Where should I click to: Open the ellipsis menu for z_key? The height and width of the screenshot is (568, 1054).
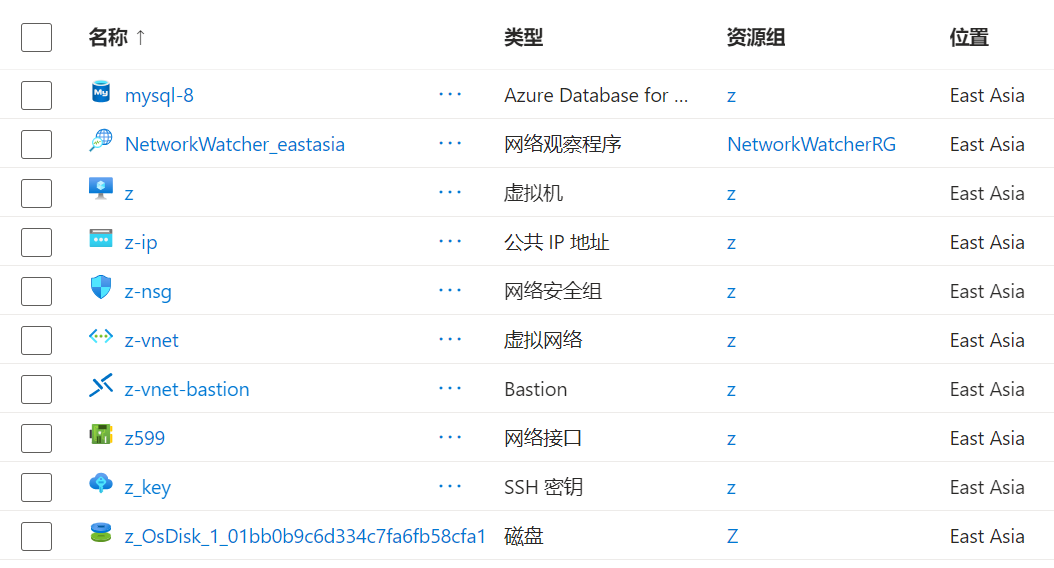[450, 487]
